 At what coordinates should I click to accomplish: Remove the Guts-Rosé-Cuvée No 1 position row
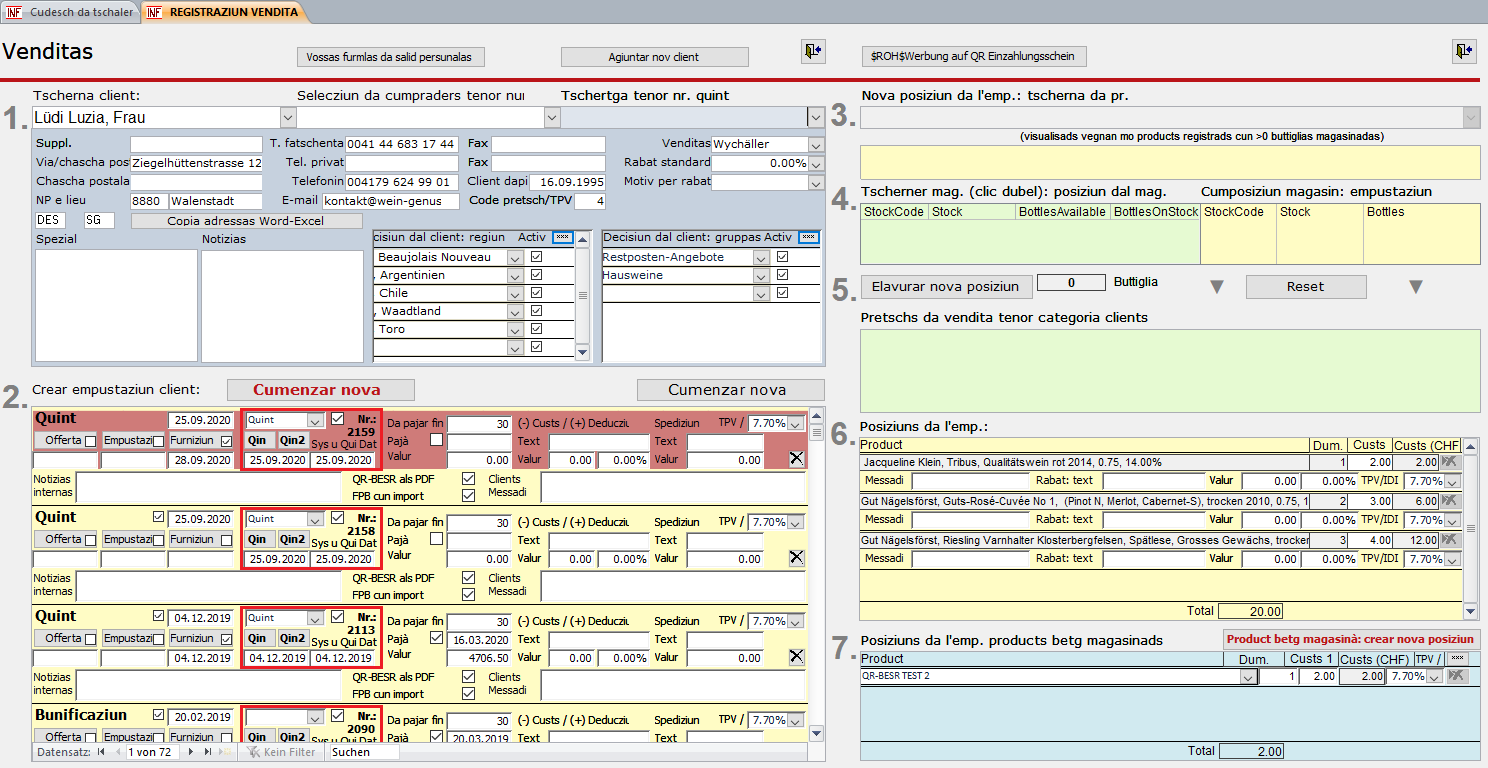click(1449, 500)
